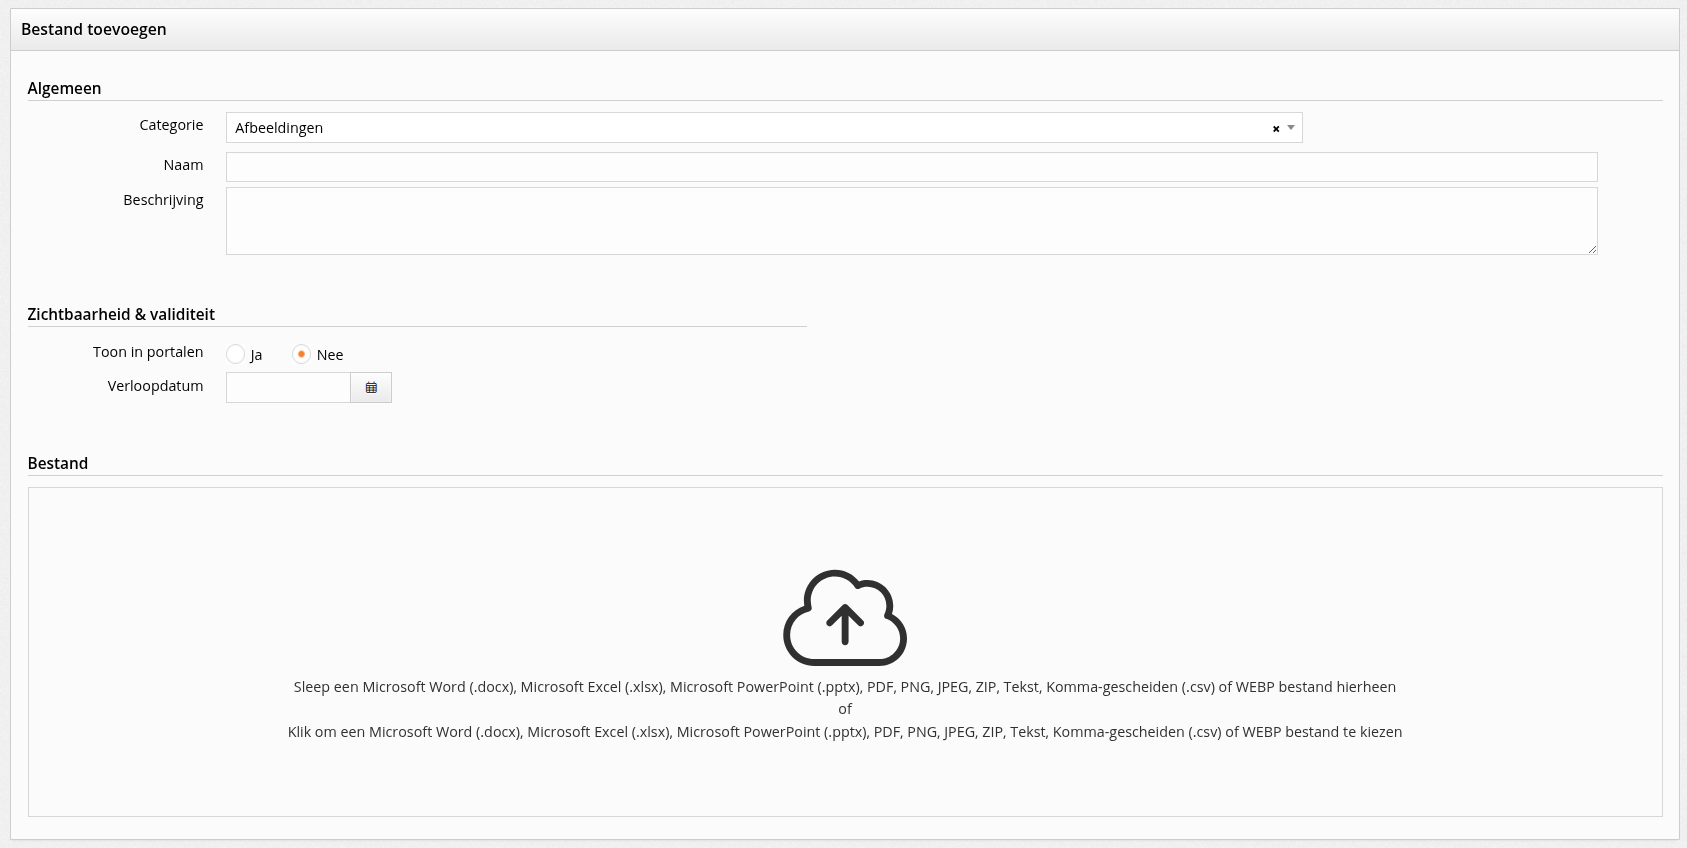The height and width of the screenshot is (848, 1687).
Task: Focus the Verloopdatum date input
Action: [288, 388]
